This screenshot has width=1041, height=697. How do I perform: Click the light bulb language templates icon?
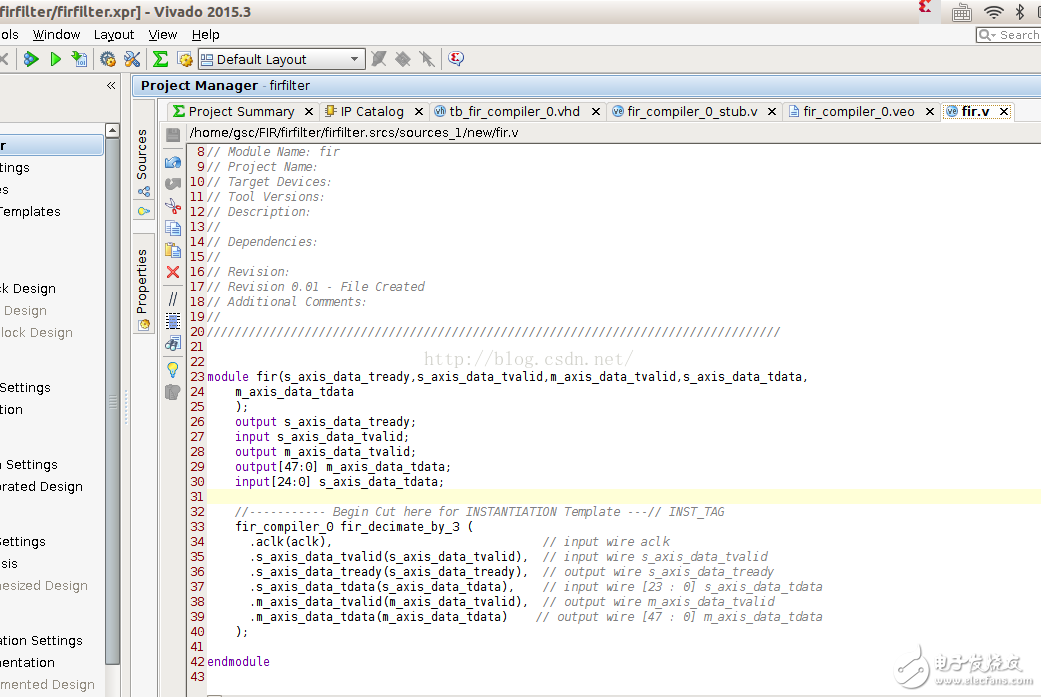173,369
